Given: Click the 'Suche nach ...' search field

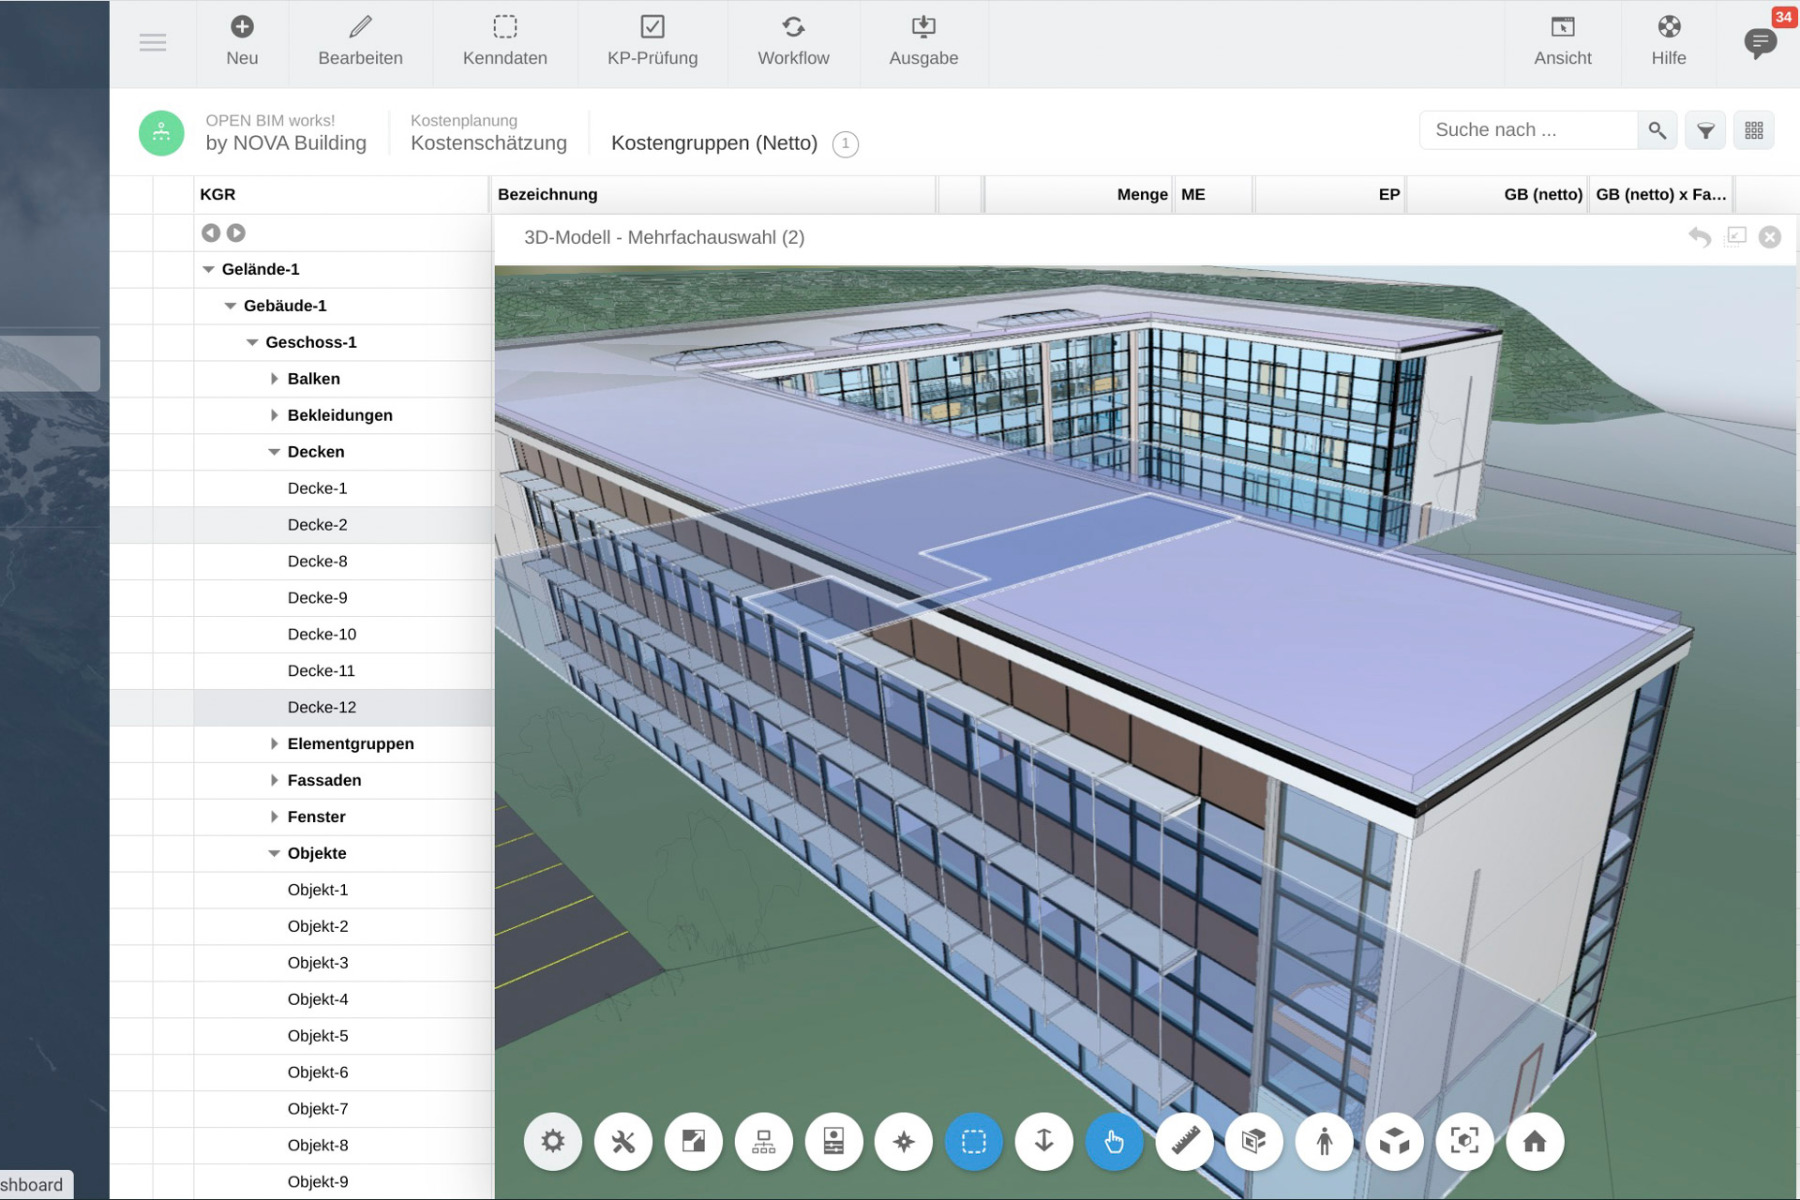Looking at the screenshot, I should point(1528,130).
